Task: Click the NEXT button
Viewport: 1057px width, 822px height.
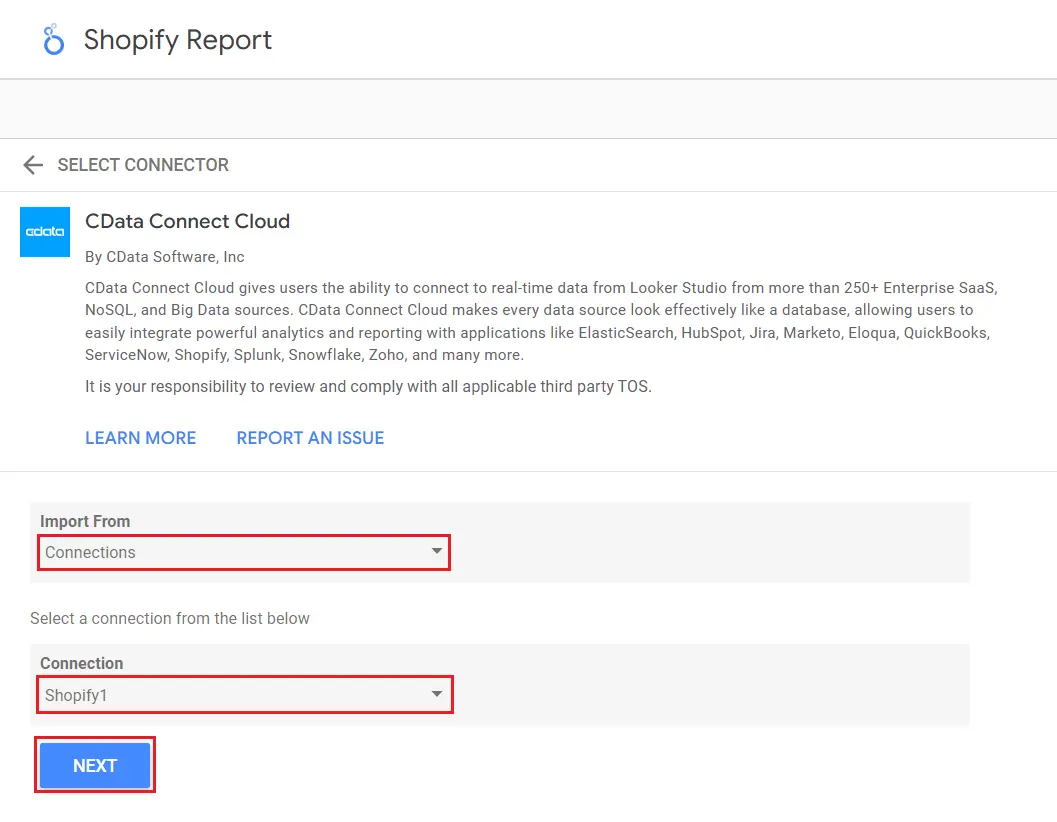Action: coord(94,765)
